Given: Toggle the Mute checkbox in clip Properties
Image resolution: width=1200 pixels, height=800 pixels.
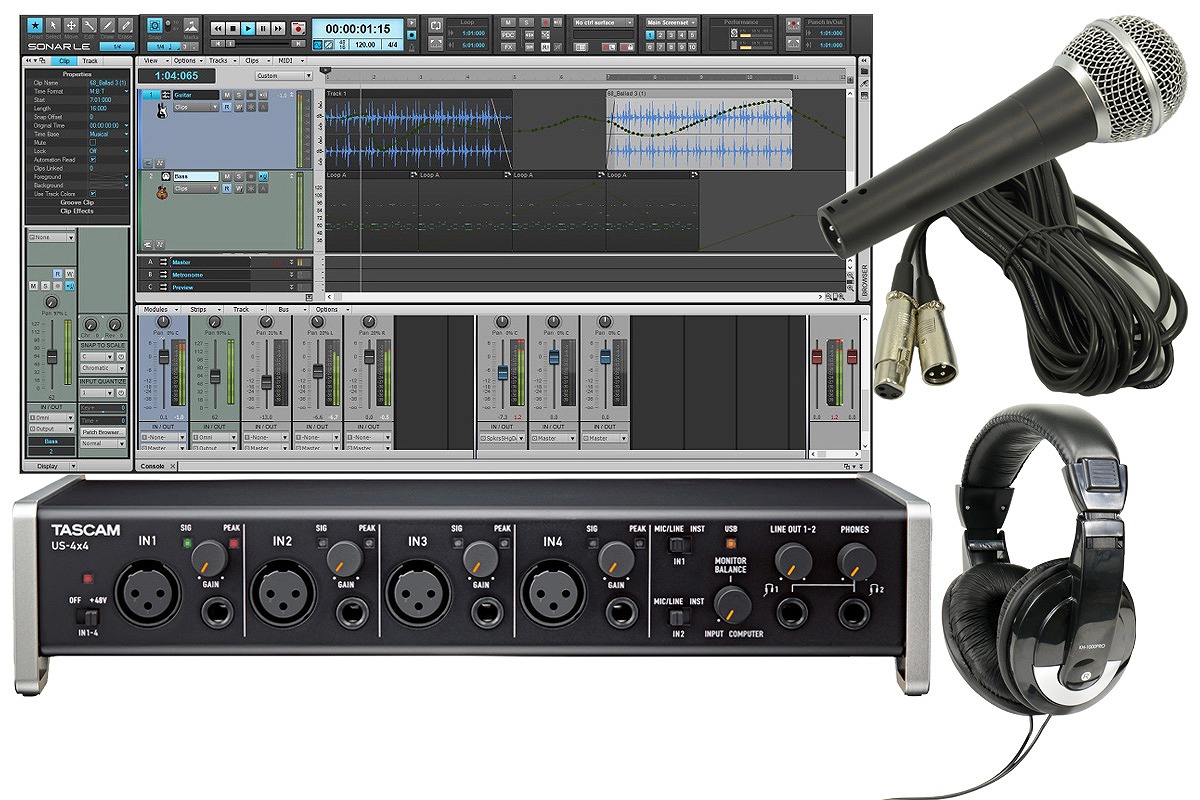Looking at the screenshot, I should 93,143.
